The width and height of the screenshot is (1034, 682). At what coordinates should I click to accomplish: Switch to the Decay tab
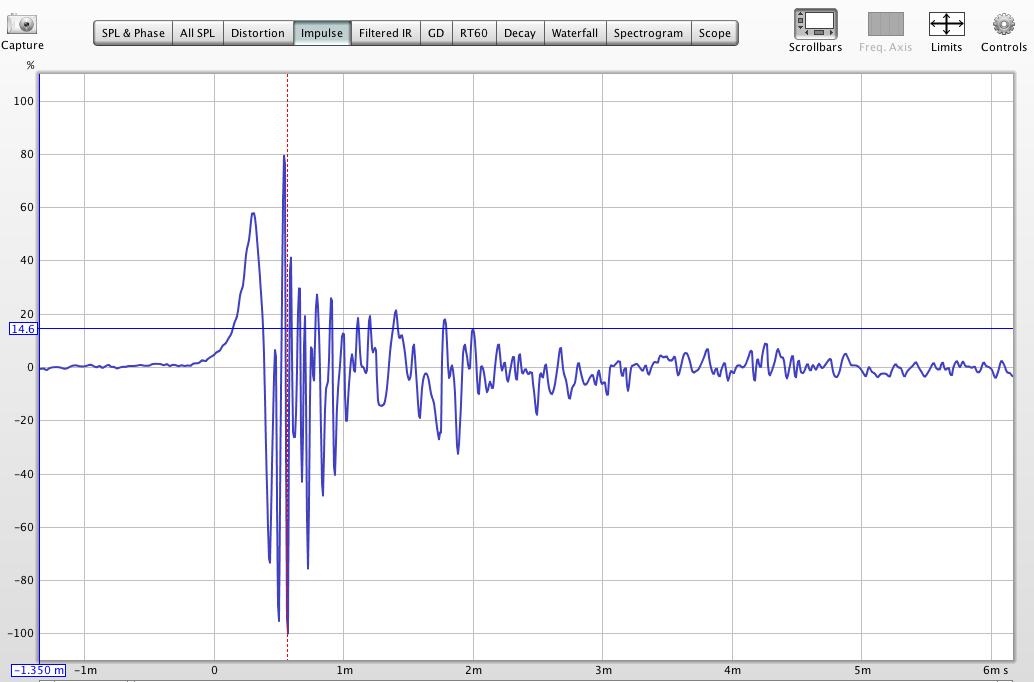(x=520, y=33)
